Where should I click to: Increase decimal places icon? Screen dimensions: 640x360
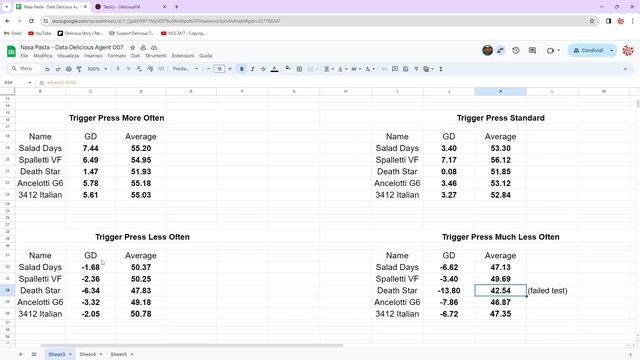[x=150, y=69]
